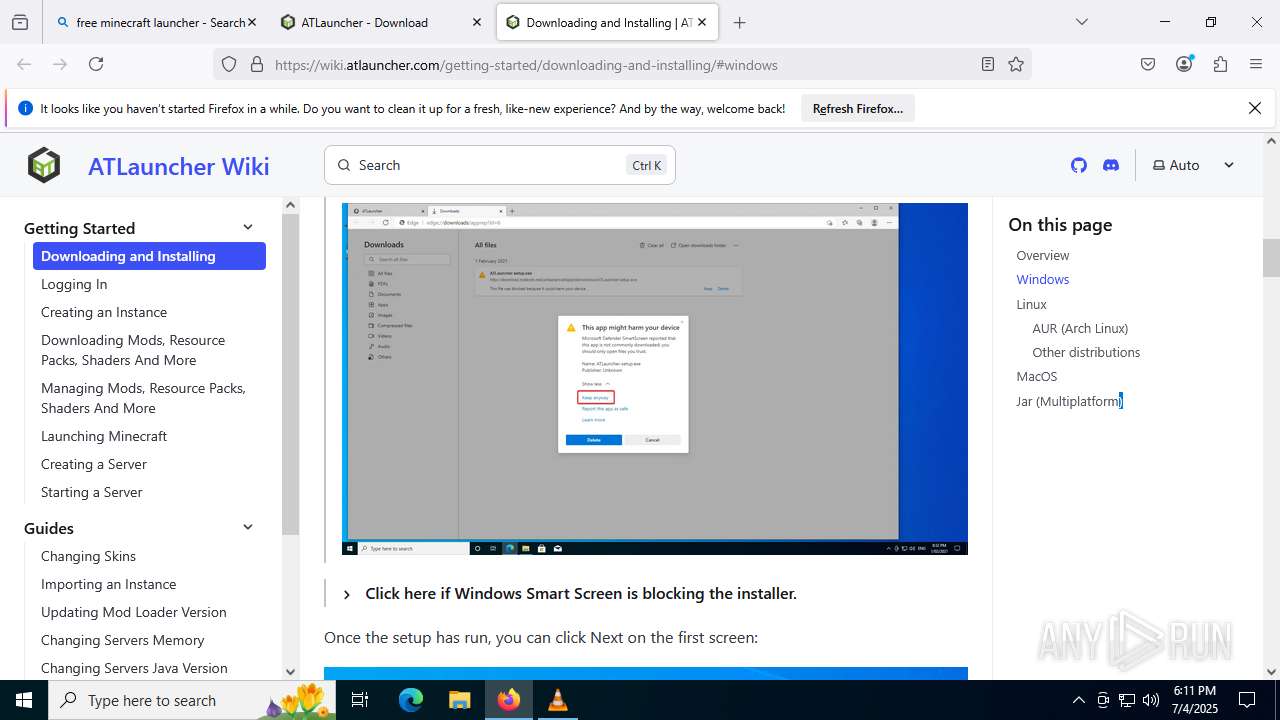Jump to Jar (Multiplatform) section
This screenshot has width=1280, height=720.
pos(1069,401)
